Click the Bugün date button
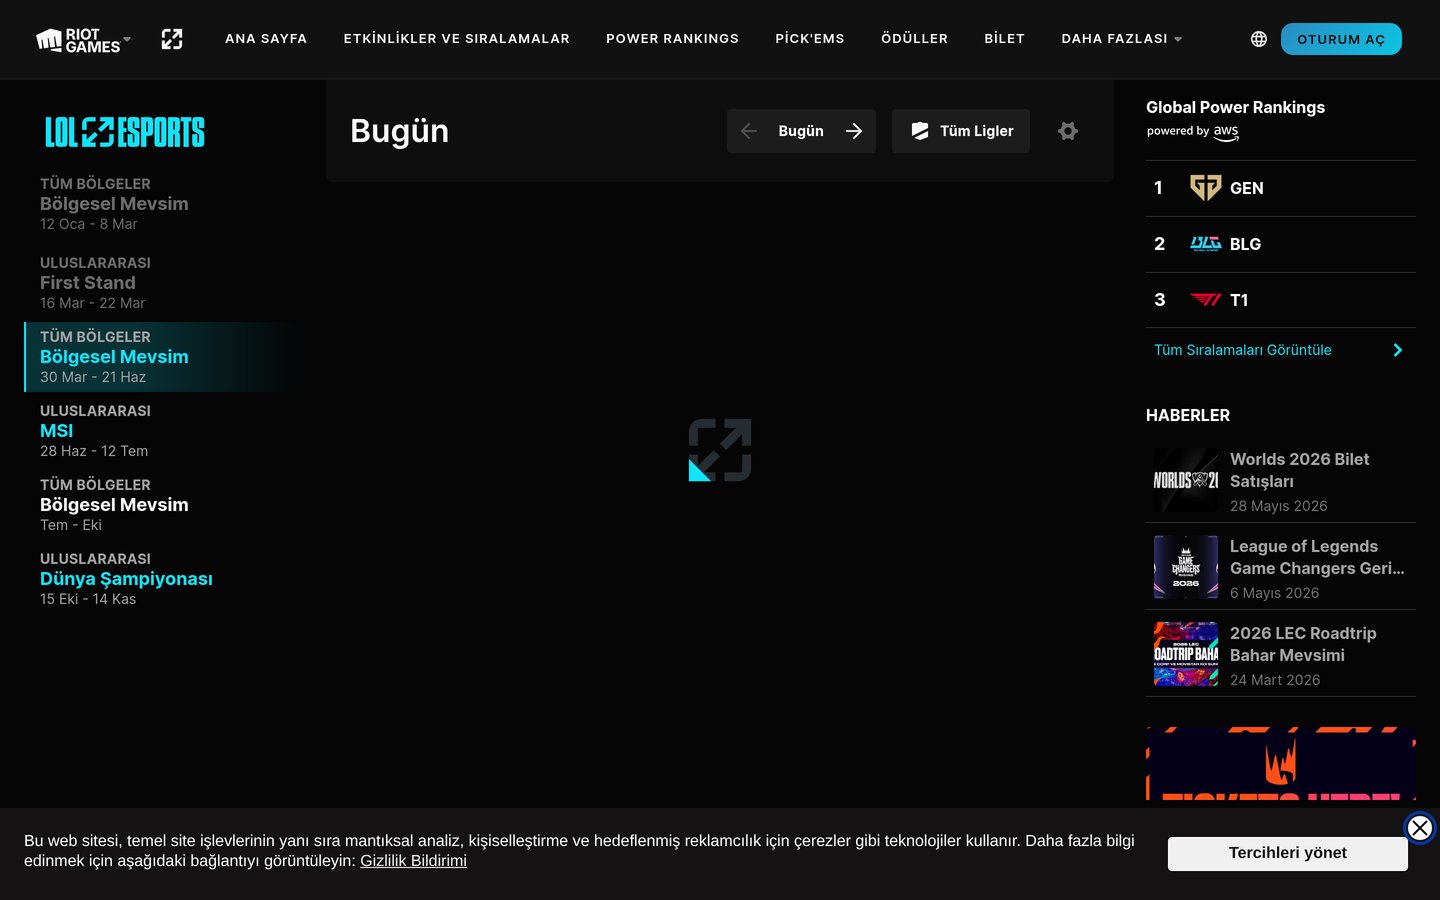 [x=801, y=131]
